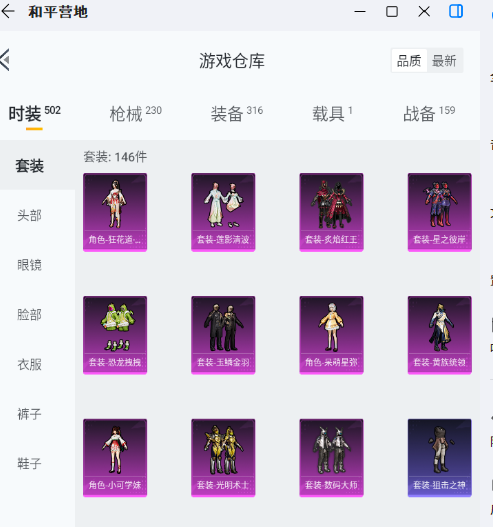This screenshot has height=527, width=493.
Task: Open the 战备 tab
Action: [429, 114]
